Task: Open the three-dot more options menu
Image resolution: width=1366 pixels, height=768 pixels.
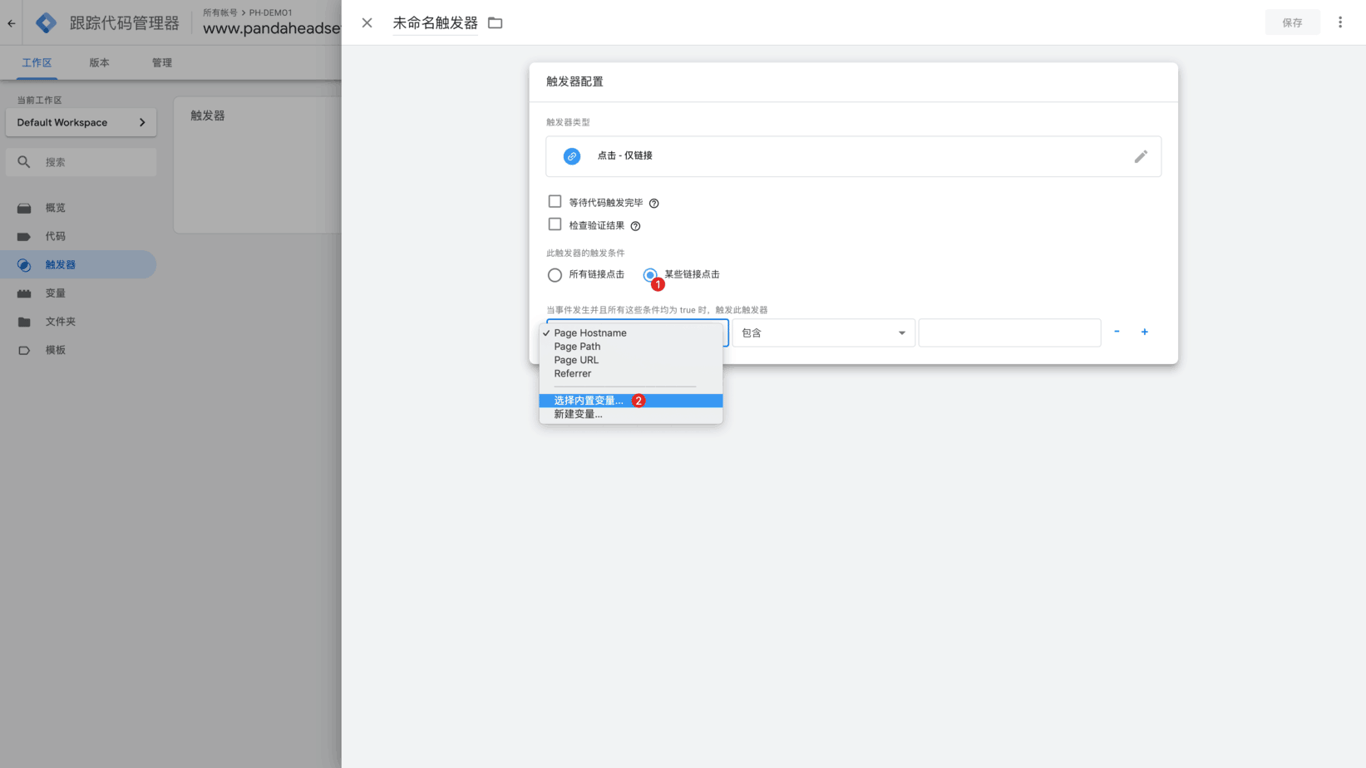Action: coord(1340,22)
